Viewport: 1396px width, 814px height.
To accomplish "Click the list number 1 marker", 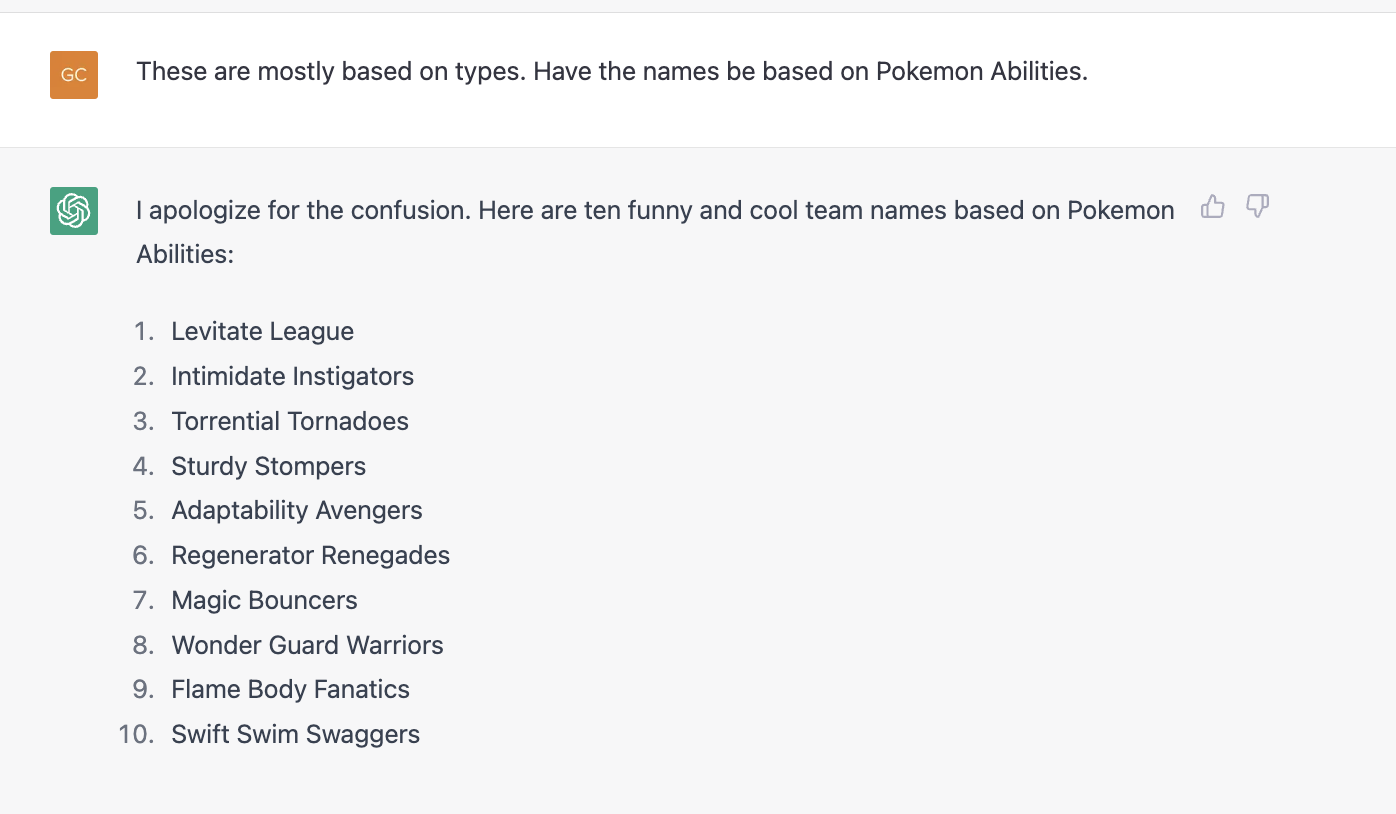I will point(144,331).
